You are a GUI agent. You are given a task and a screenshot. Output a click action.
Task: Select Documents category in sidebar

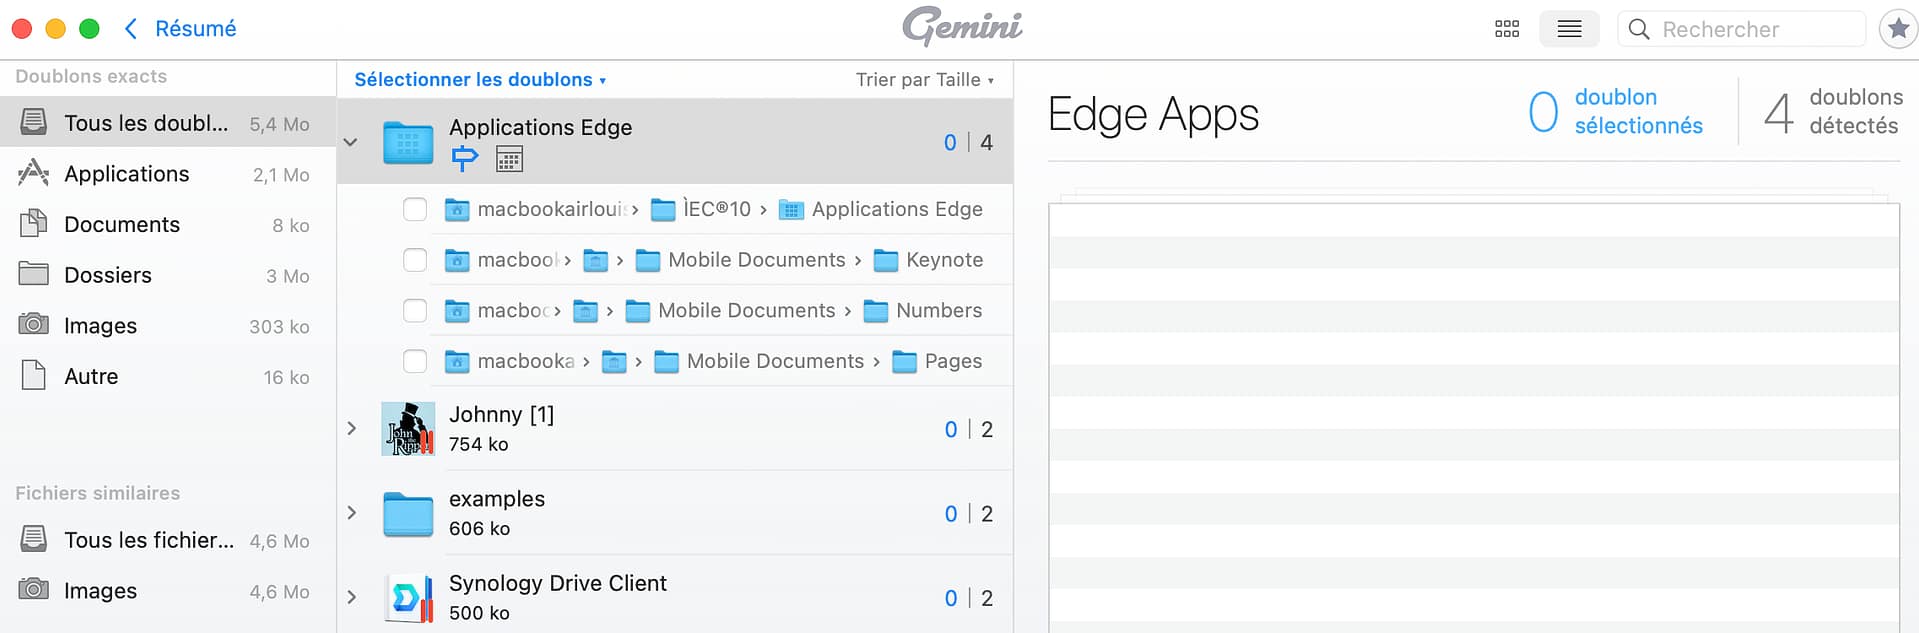[122, 225]
